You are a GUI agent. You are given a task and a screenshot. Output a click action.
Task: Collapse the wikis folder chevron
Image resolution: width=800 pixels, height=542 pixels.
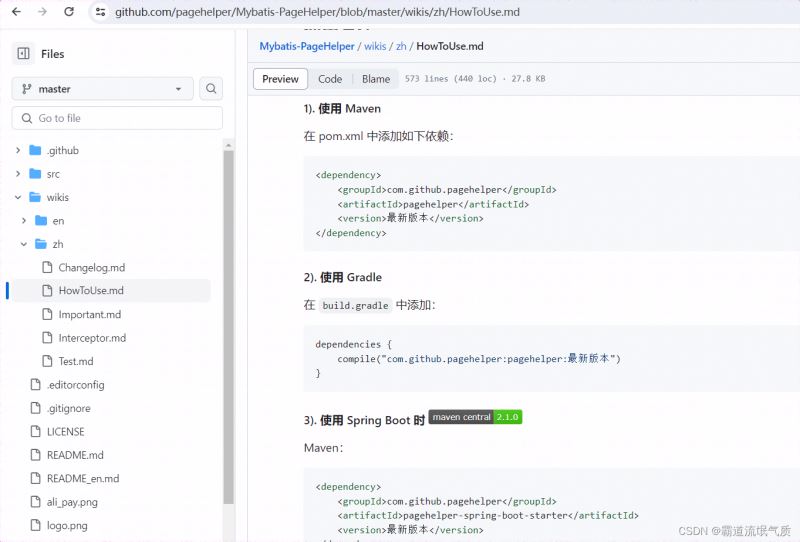[x=18, y=198]
